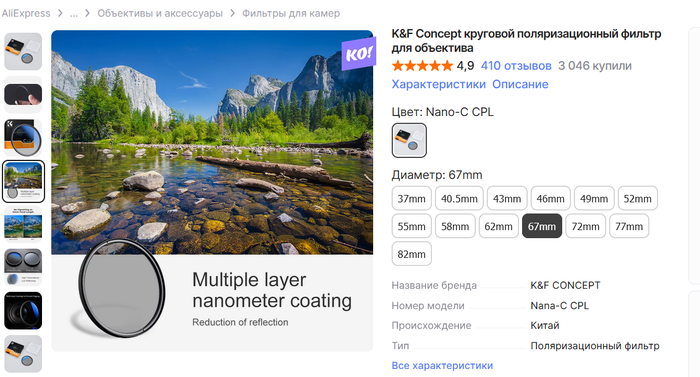View the third thumbnail with blue filter

coord(23,138)
